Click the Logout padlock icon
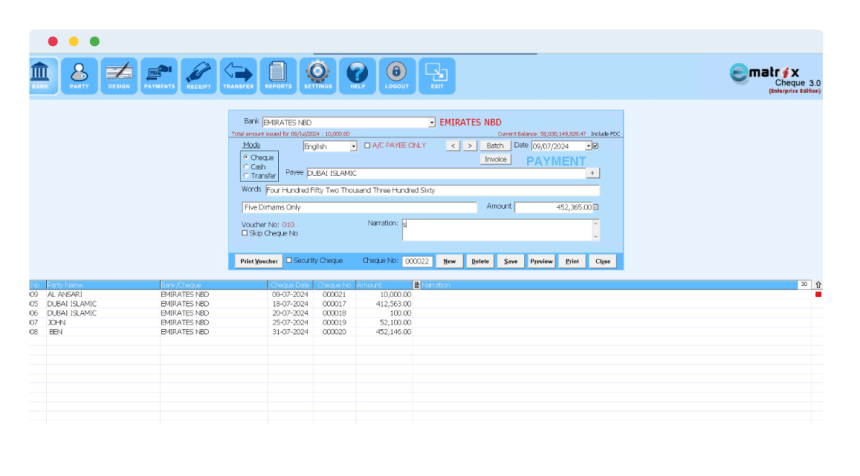860x476 pixels. [x=397, y=76]
